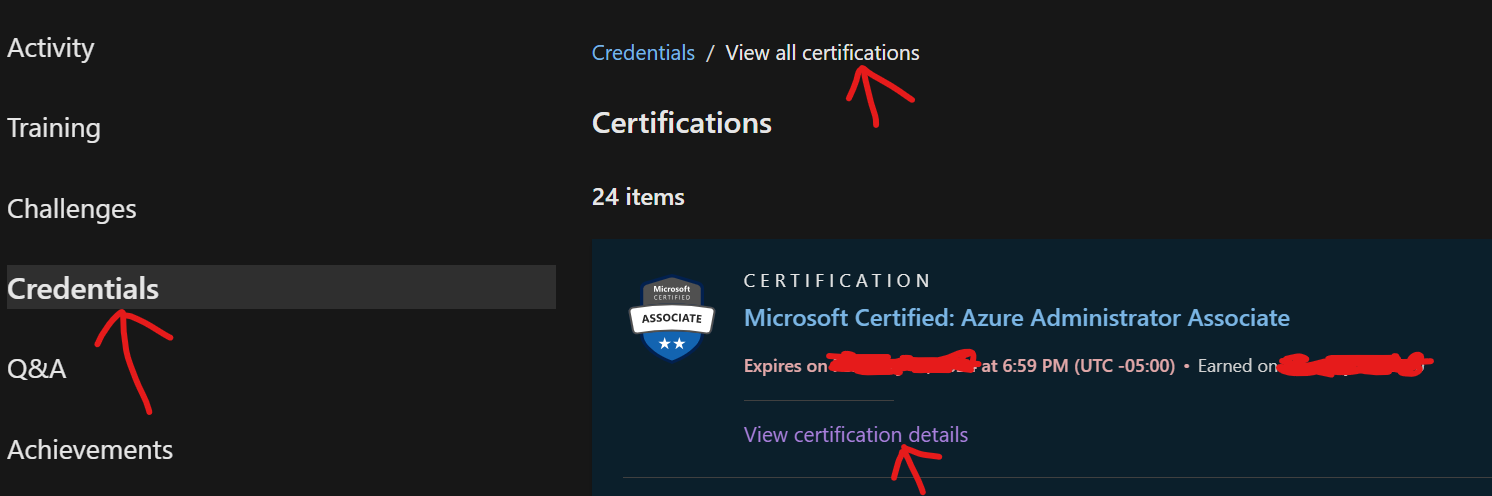Select the Certifications heading text
This screenshot has width=1492, height=496.
coord(682,123)
